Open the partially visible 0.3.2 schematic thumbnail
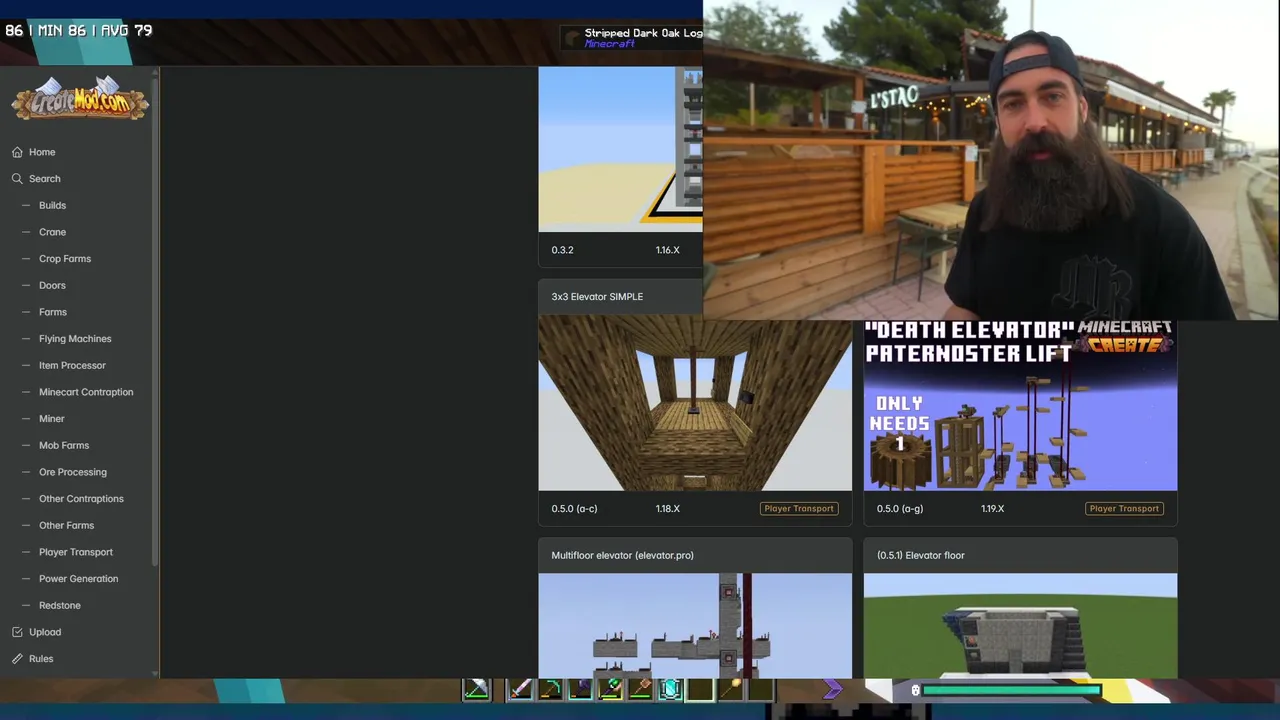Image resolution: width=1280 pixels, height=720 pixels. click(x=620, y=149)
